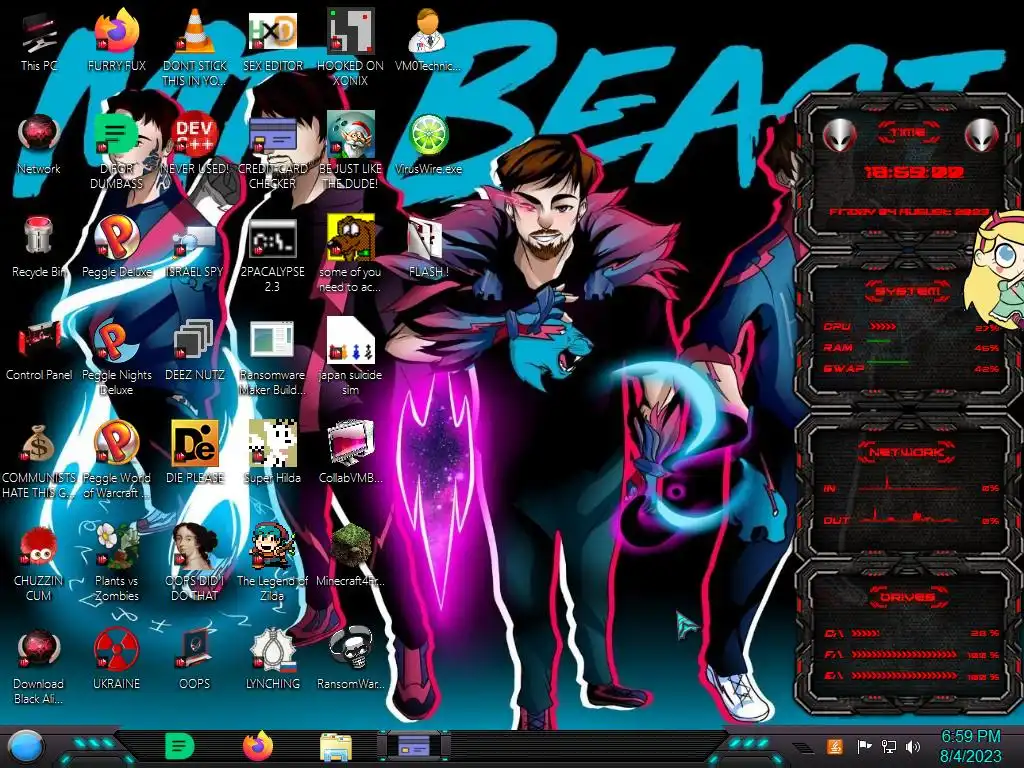This screenshot has height=768, width=1024.
Task: Select the DEEZ NUTZ desktop icon
Action: click(x=195, y=351)
